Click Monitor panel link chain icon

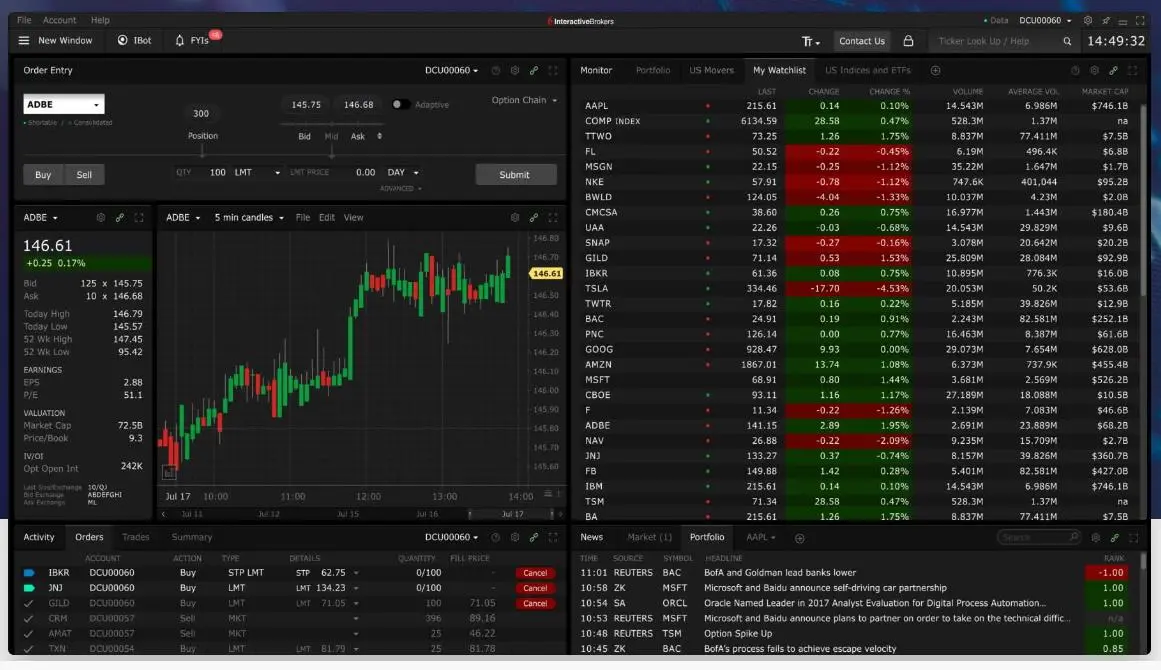click(1114, 70)
